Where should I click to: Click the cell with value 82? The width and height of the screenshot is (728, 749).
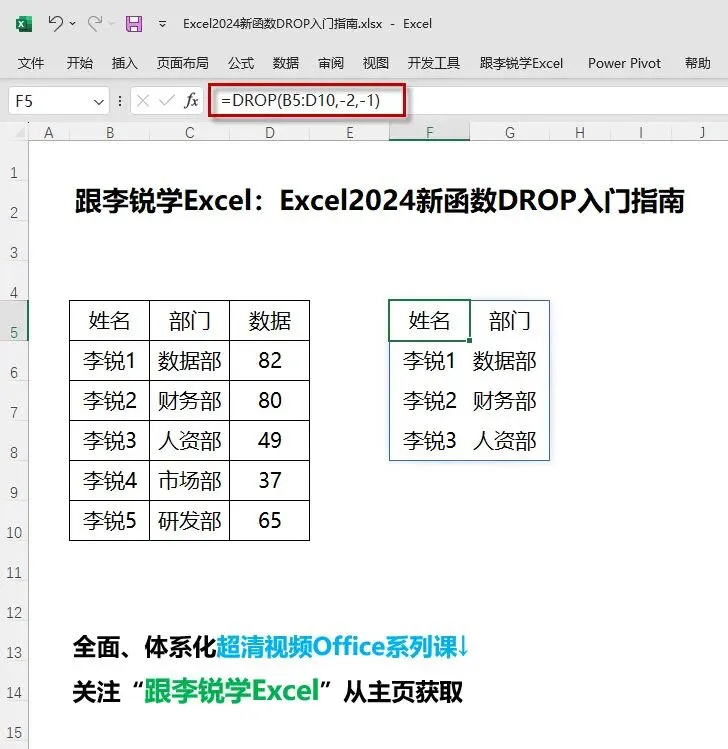270,361
